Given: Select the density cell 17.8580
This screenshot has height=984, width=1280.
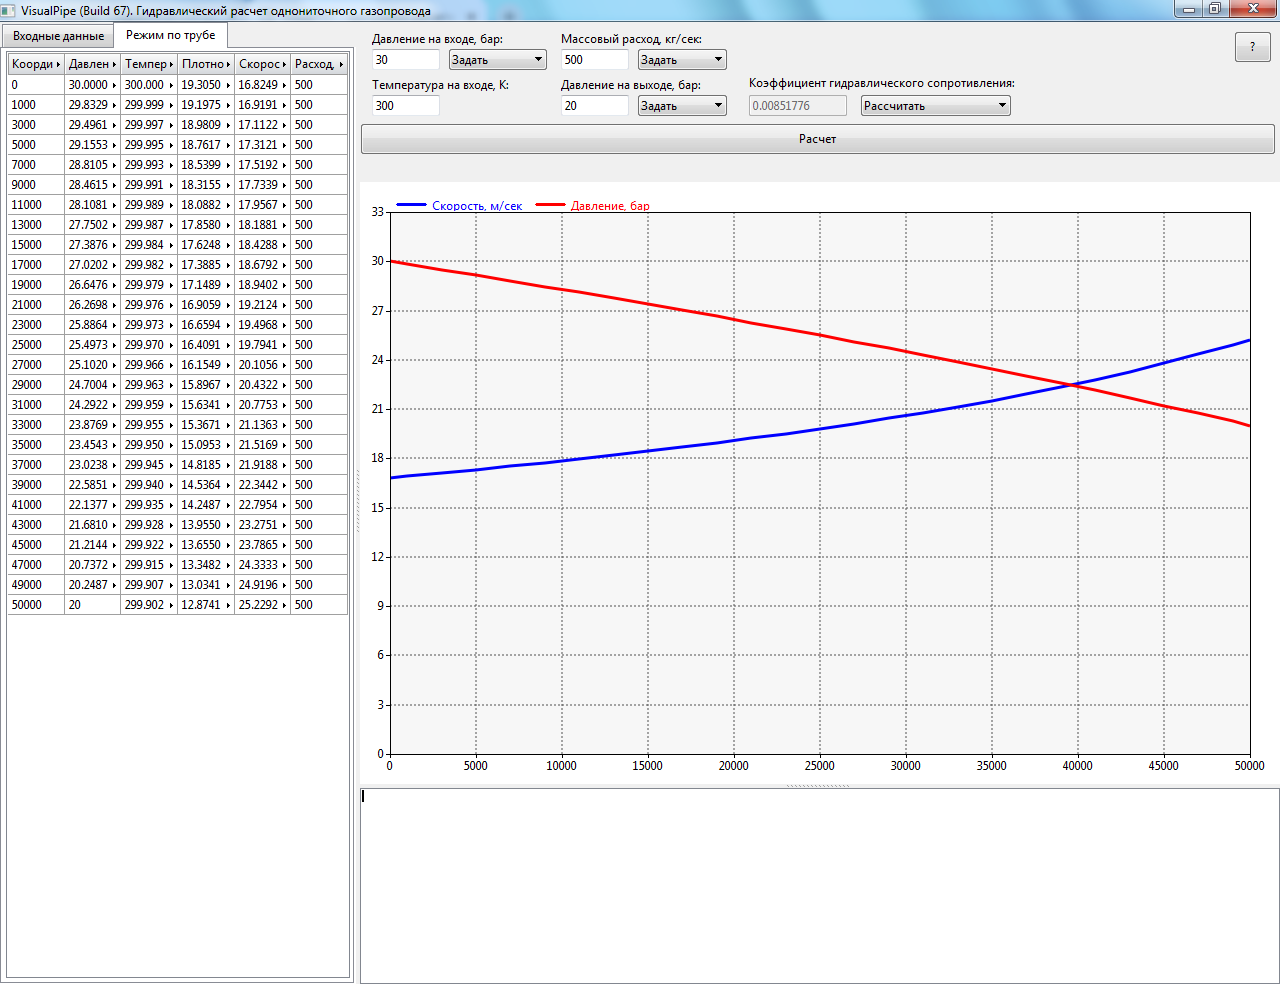Looking at the screenshot, I should [x=206, y=225].
